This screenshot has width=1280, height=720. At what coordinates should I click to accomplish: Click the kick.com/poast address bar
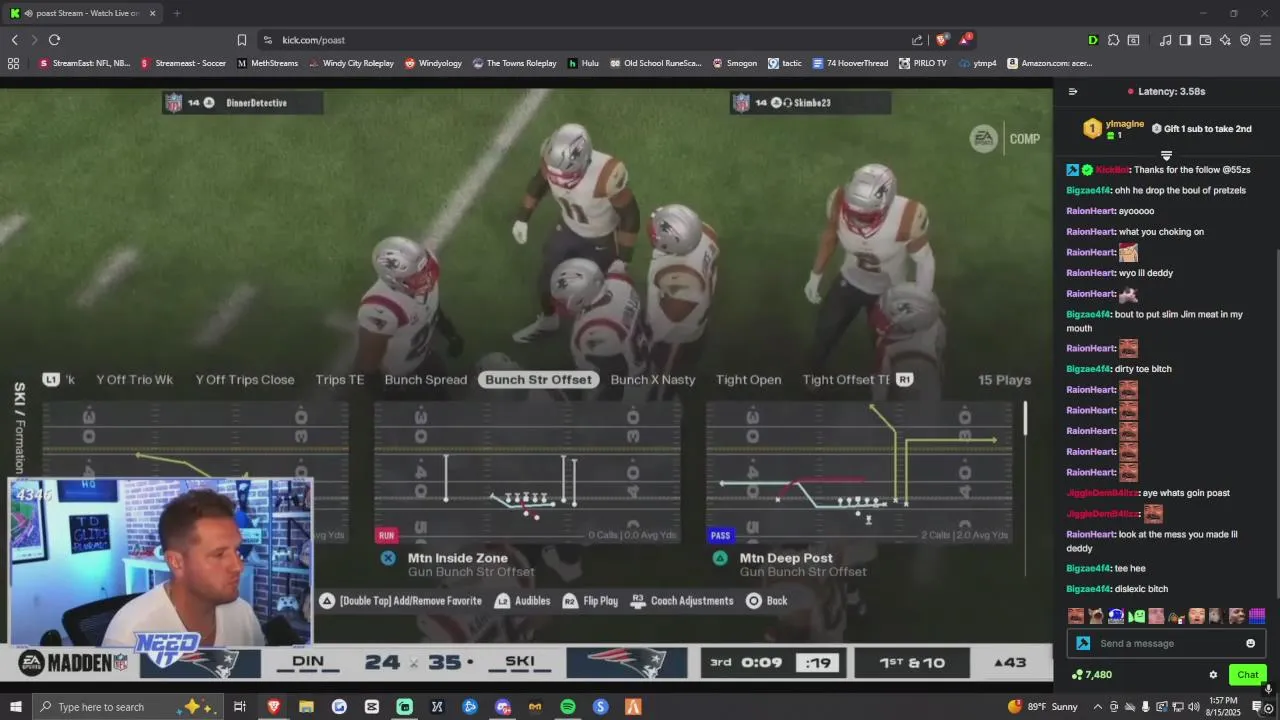pyautogui.click(x=590, y=40)
